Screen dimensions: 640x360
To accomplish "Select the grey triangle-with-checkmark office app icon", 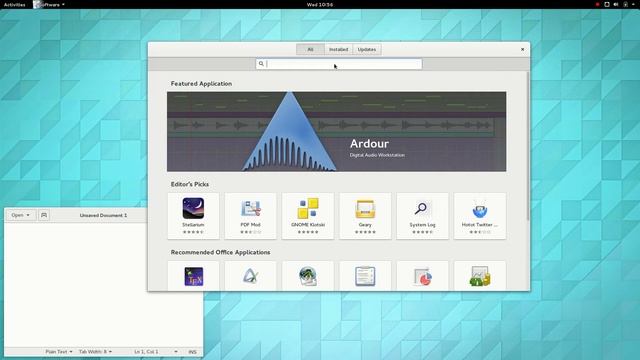I will click(251, 276).
